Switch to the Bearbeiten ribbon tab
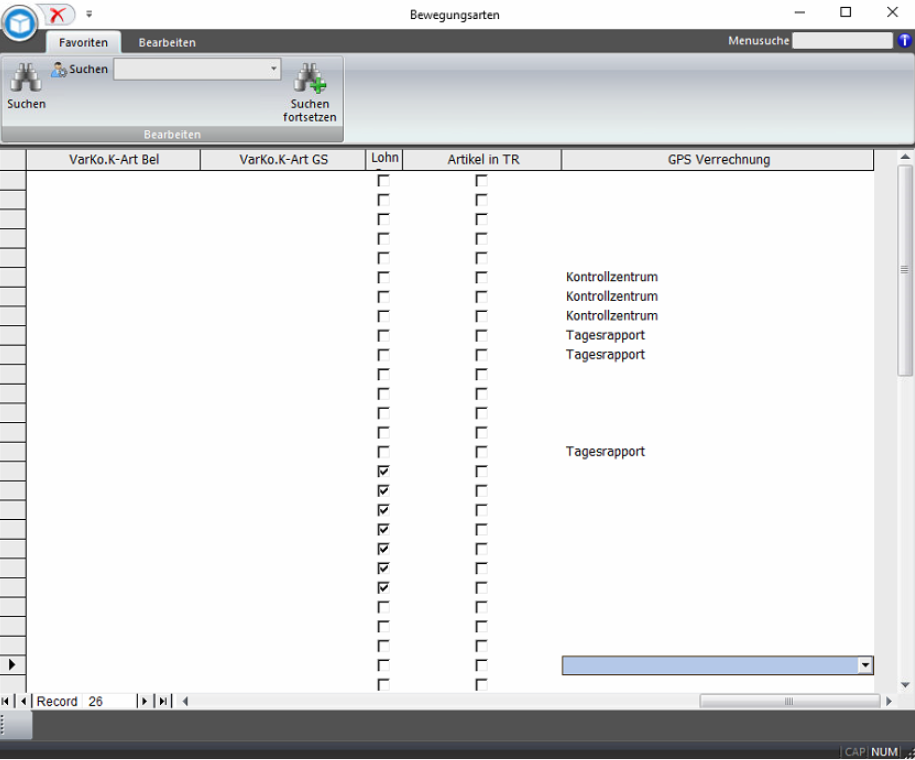The height and width of the screenshot is (760, 915). pos(167,43)
